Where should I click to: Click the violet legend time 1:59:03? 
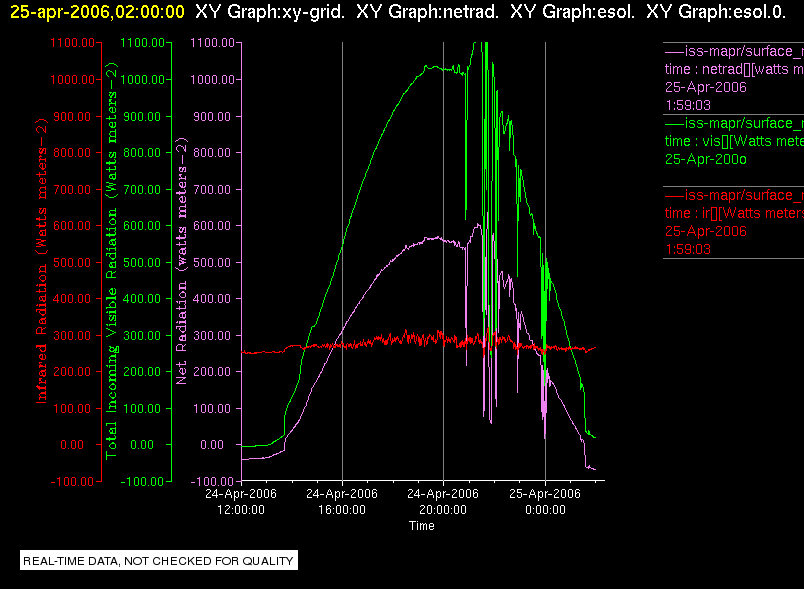[x=688, y=105]
